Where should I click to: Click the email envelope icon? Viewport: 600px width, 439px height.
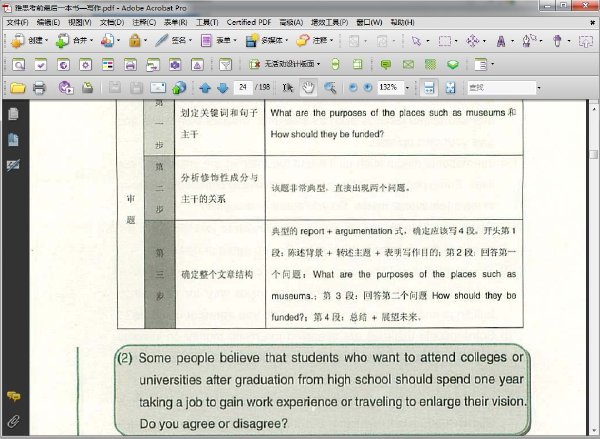pos(158,88)
